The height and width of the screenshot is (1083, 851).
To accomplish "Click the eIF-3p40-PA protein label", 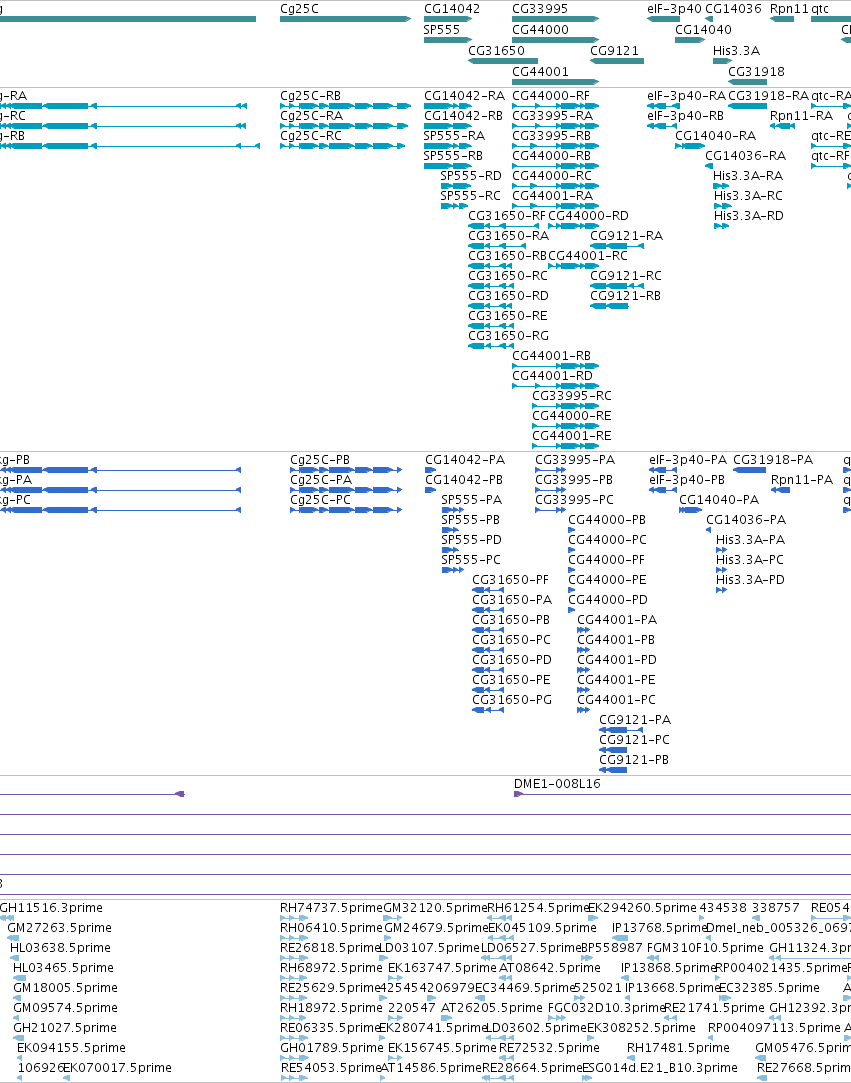I will (688, 459).
